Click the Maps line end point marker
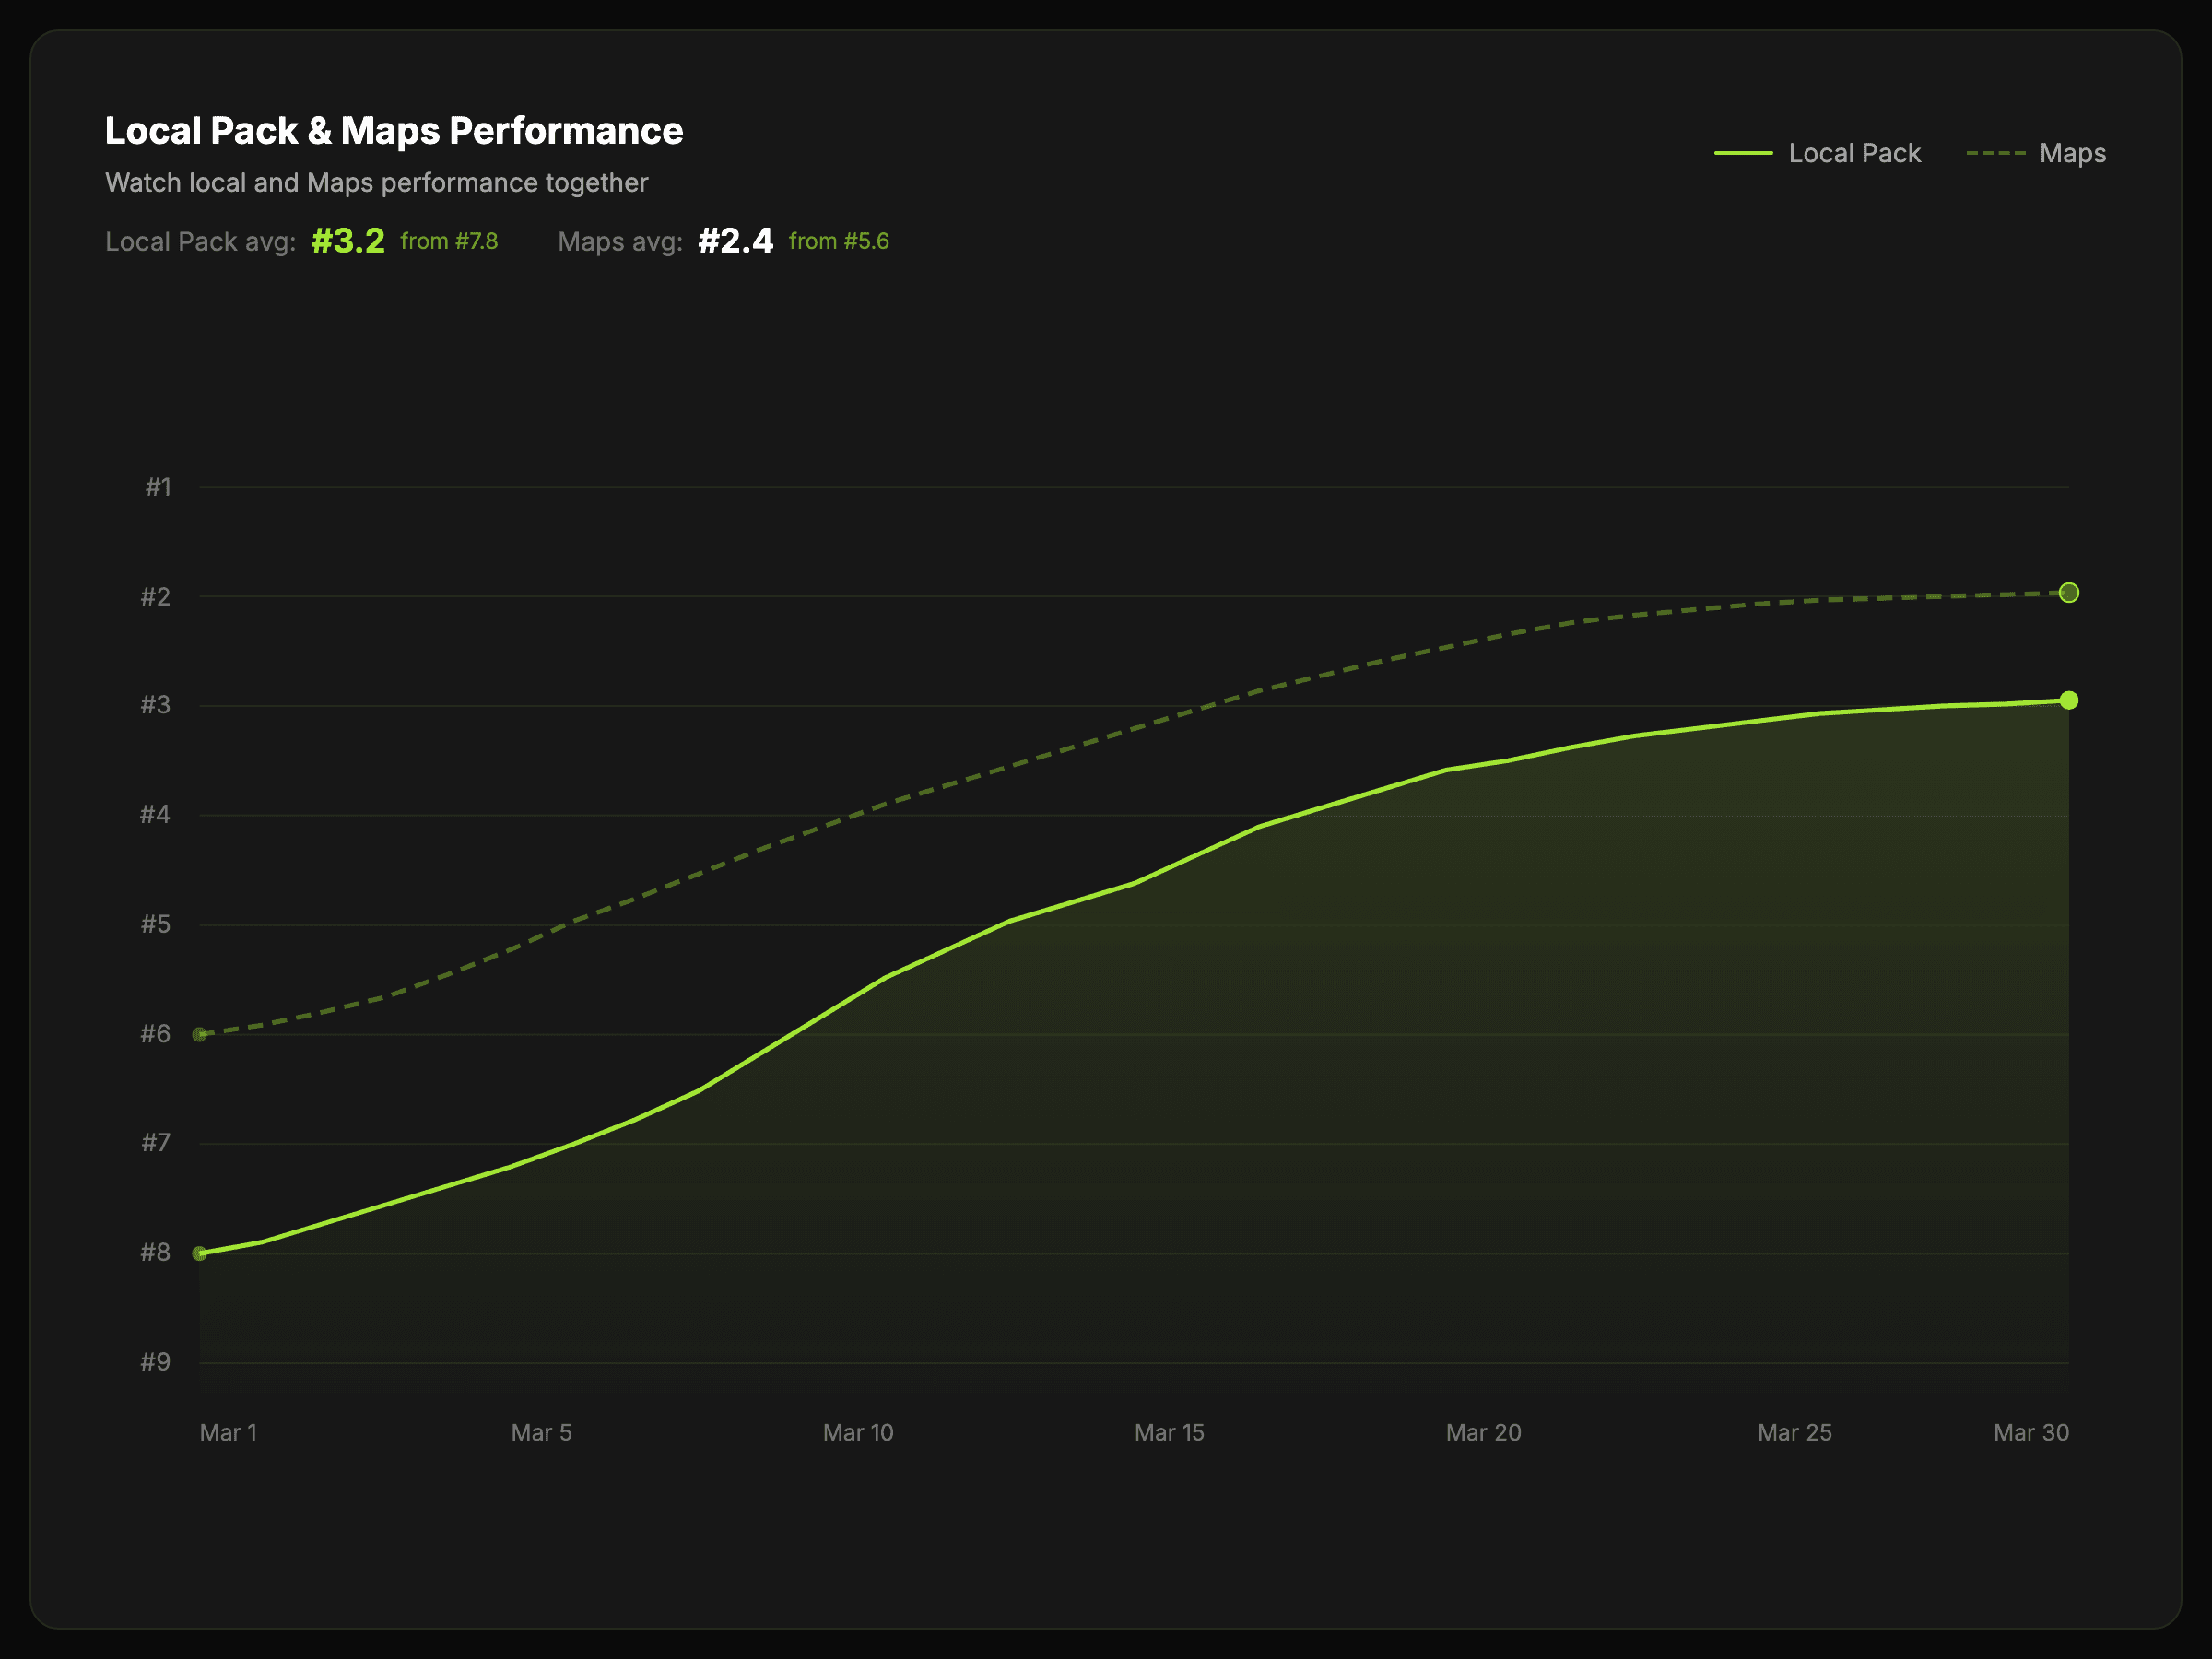 tap(2068, 593)
